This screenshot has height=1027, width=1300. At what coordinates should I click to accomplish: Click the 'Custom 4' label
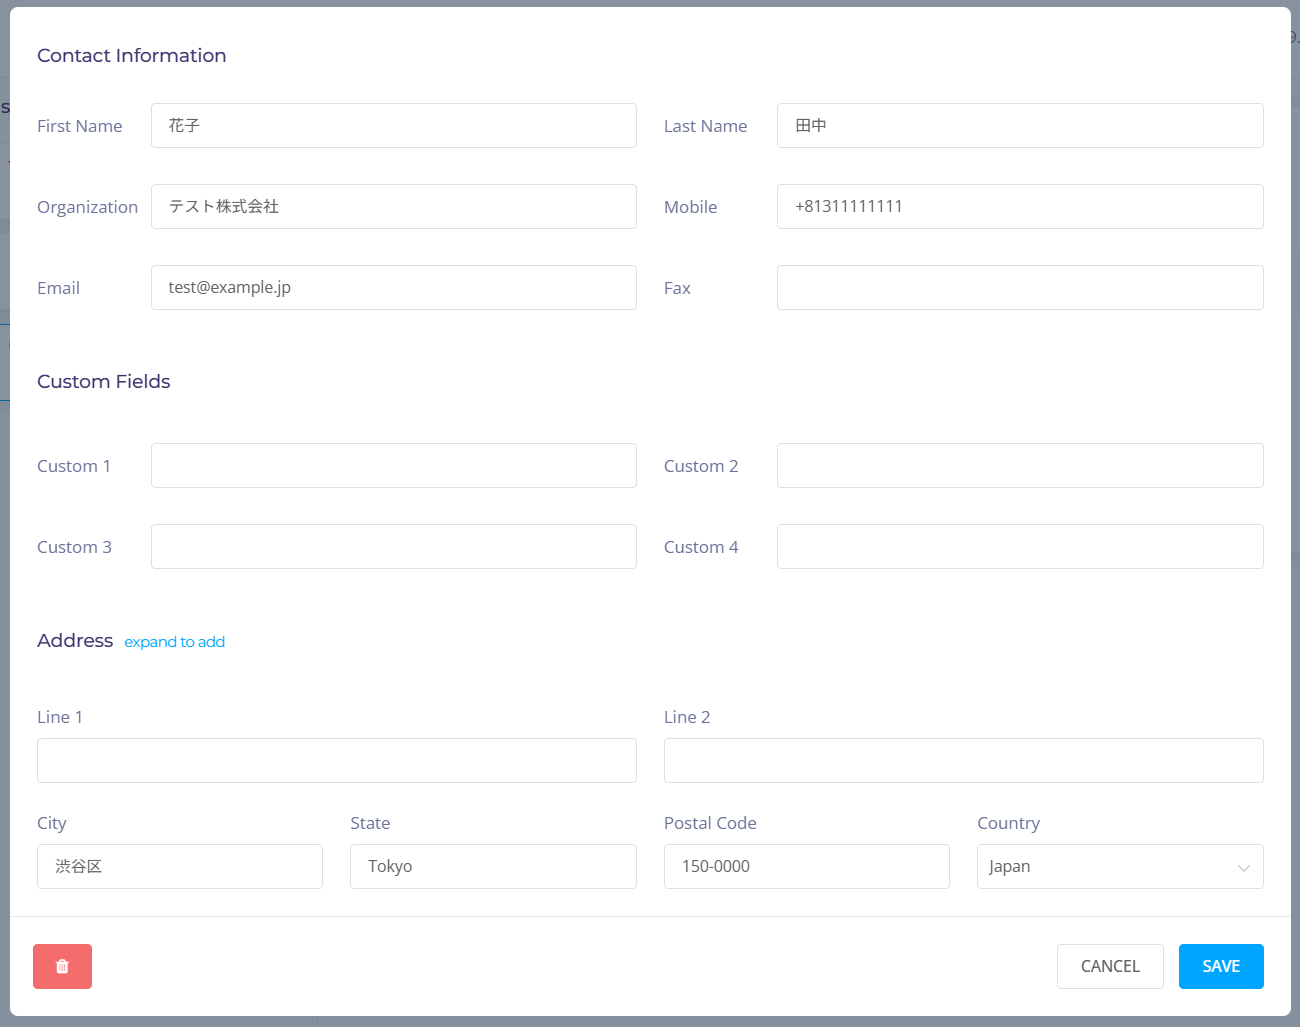click(701, 547)
